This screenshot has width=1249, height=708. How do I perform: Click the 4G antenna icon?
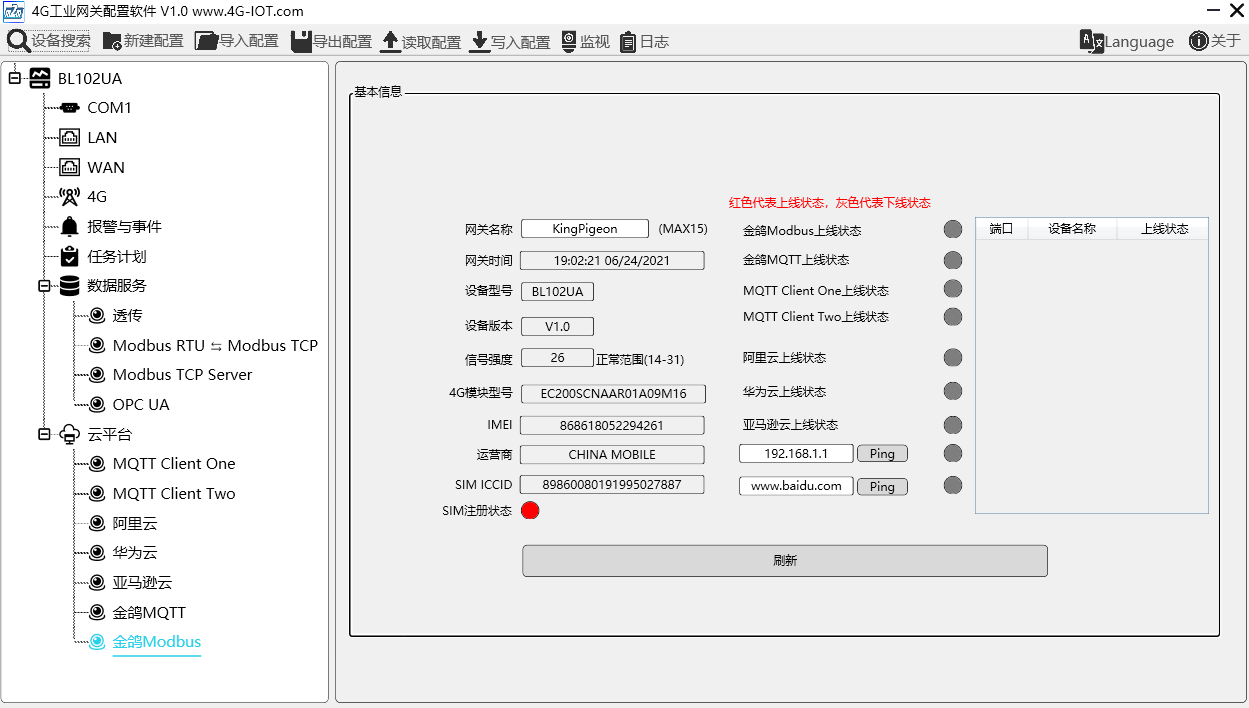[69, 197]
